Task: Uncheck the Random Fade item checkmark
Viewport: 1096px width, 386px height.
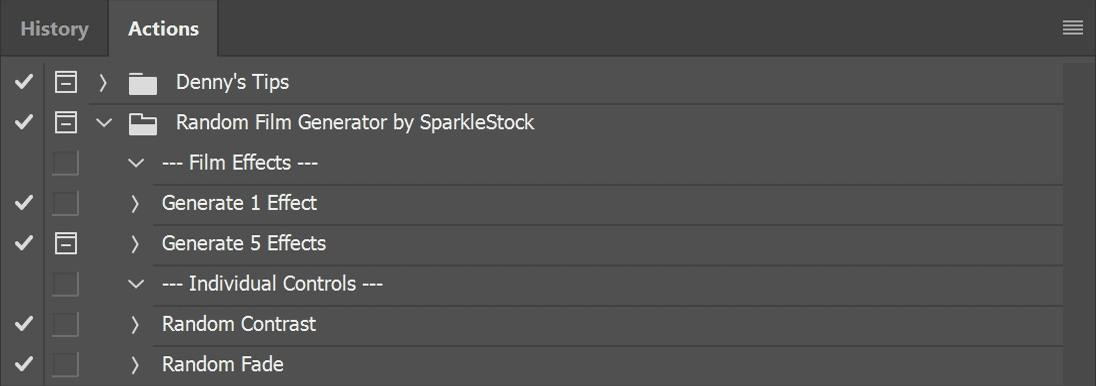Action: (x=24, y=364)
